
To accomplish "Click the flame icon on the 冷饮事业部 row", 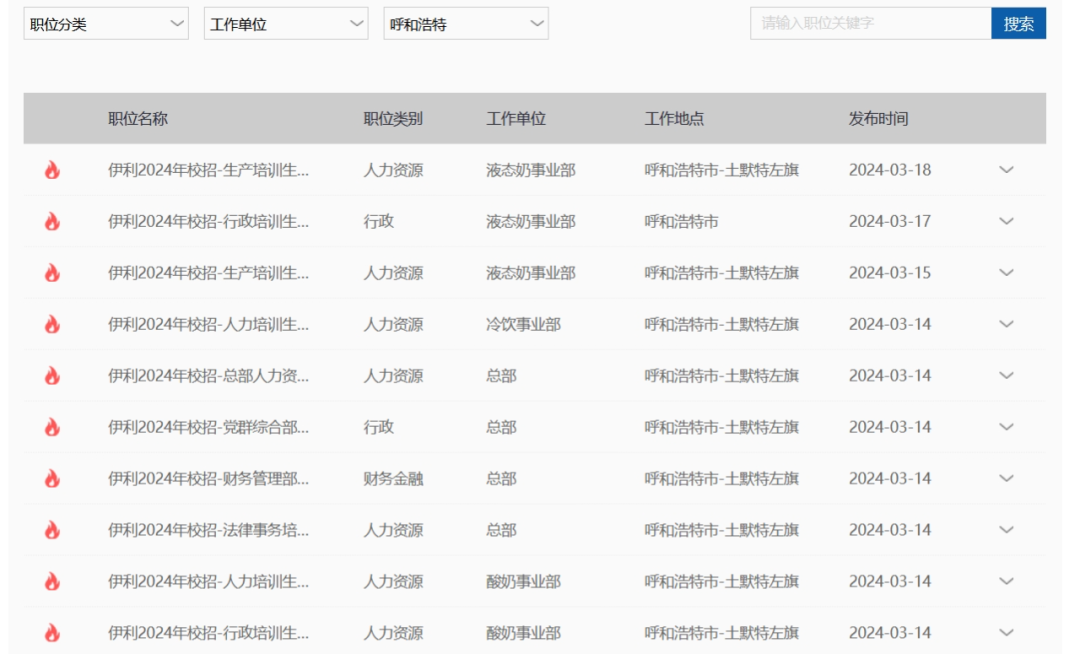I will tap(52, 324).
